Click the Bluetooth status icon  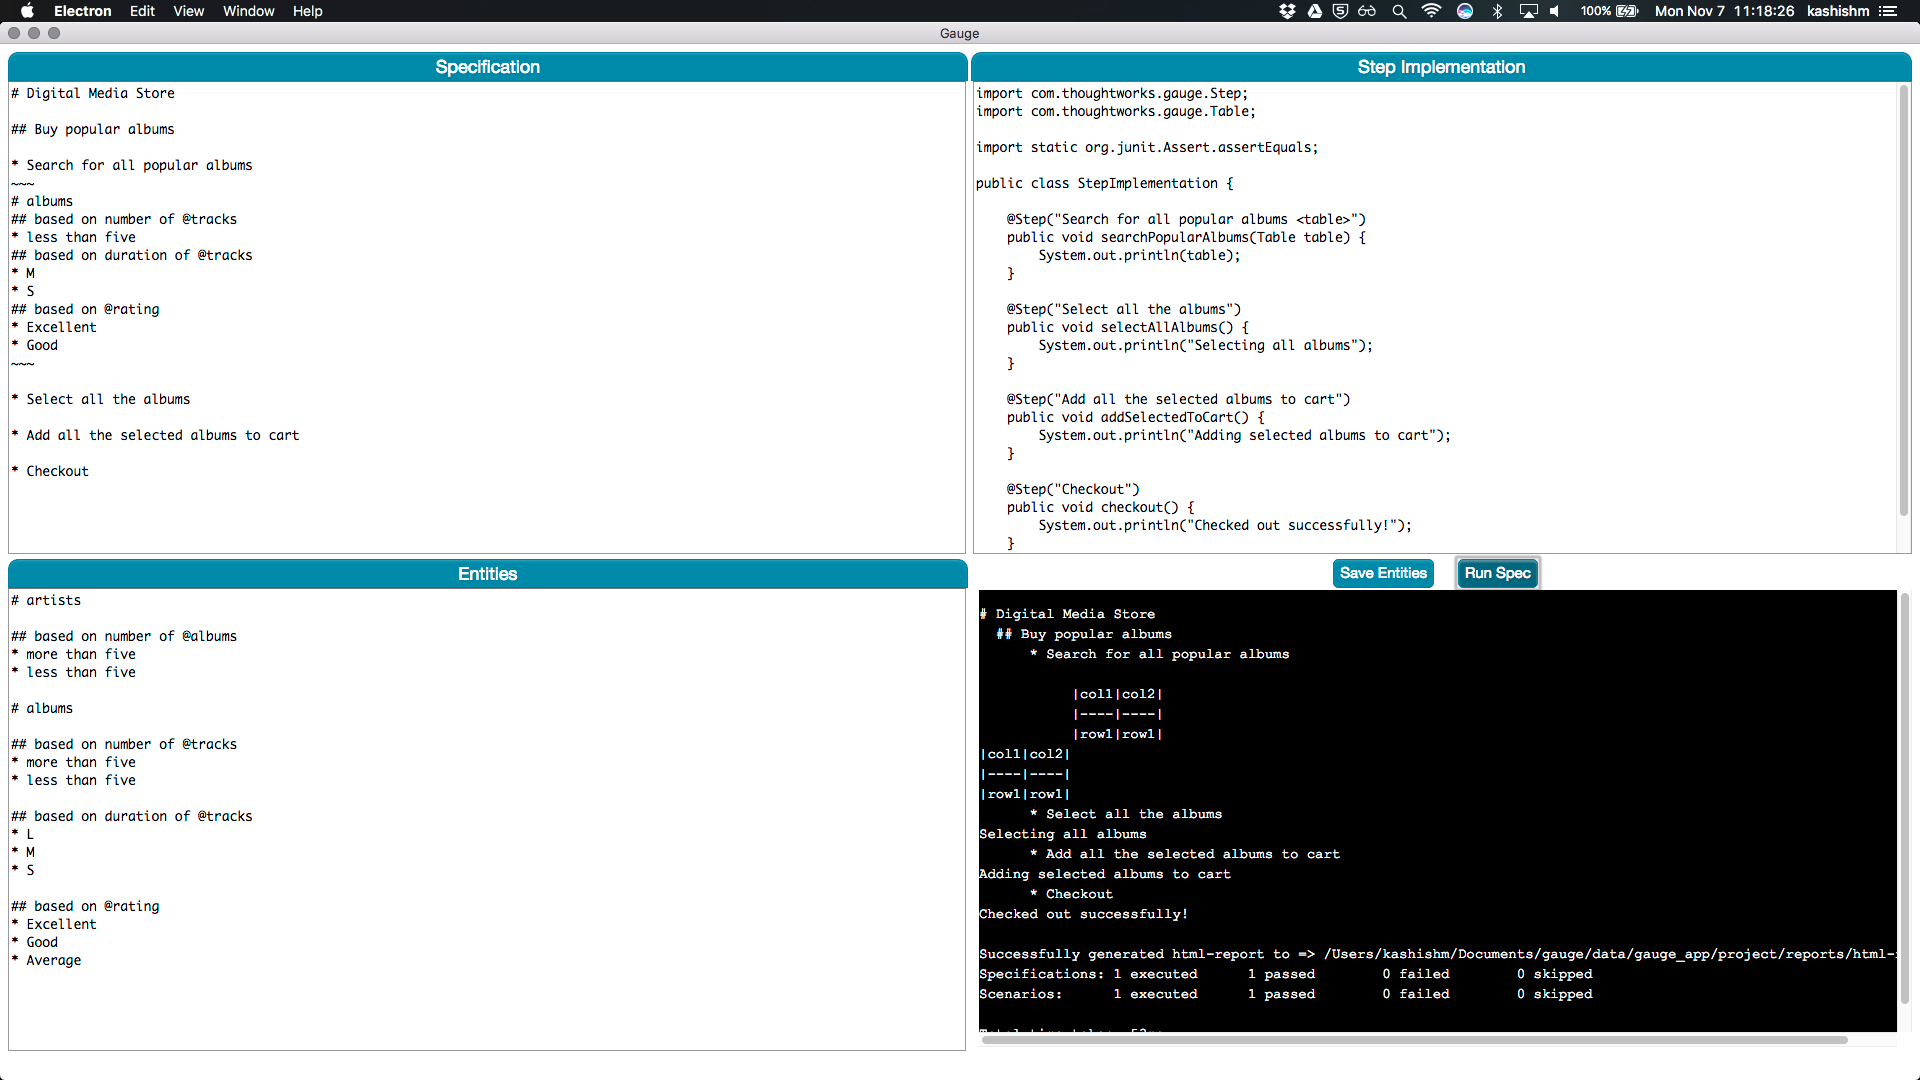1497,11
